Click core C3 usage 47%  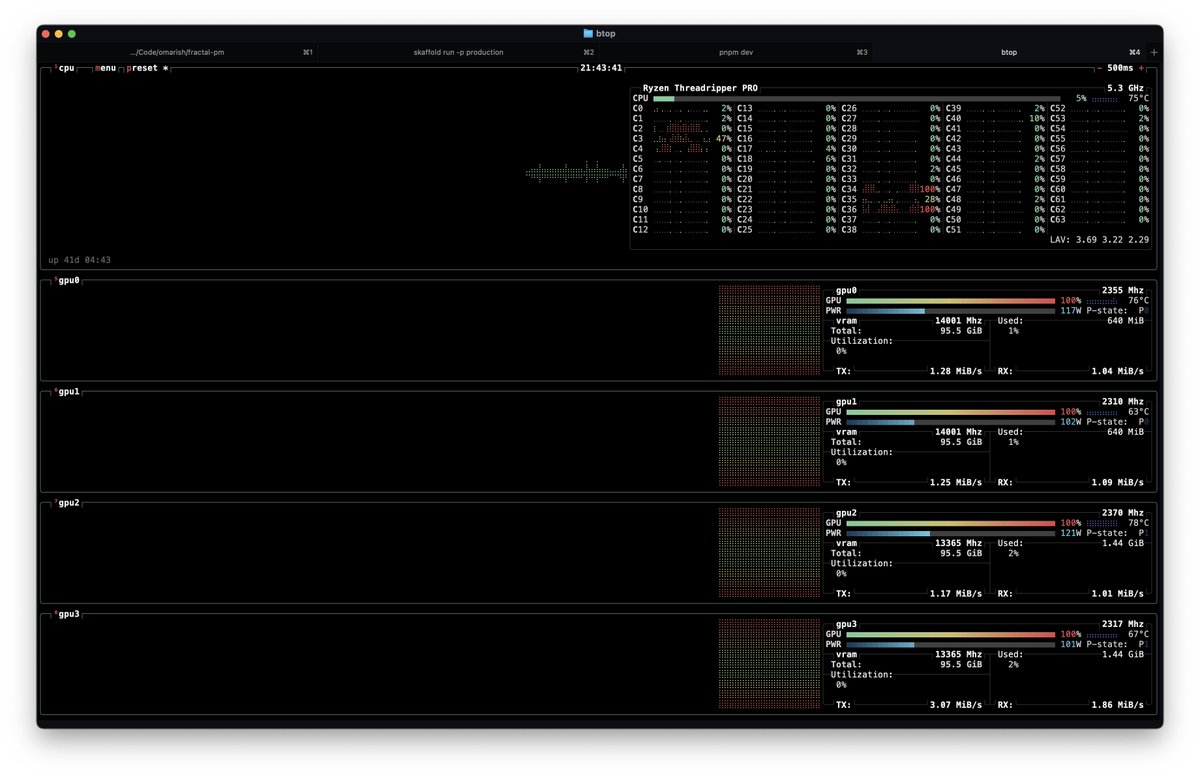pyautogui.click(x=724, y=139)
